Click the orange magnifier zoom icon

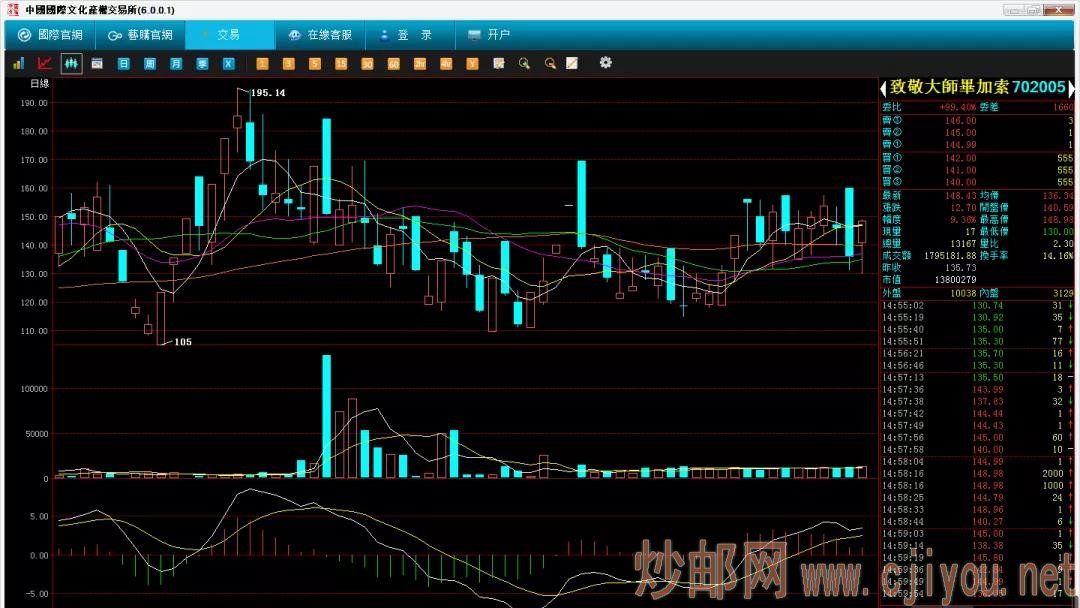tap(550, 63)
